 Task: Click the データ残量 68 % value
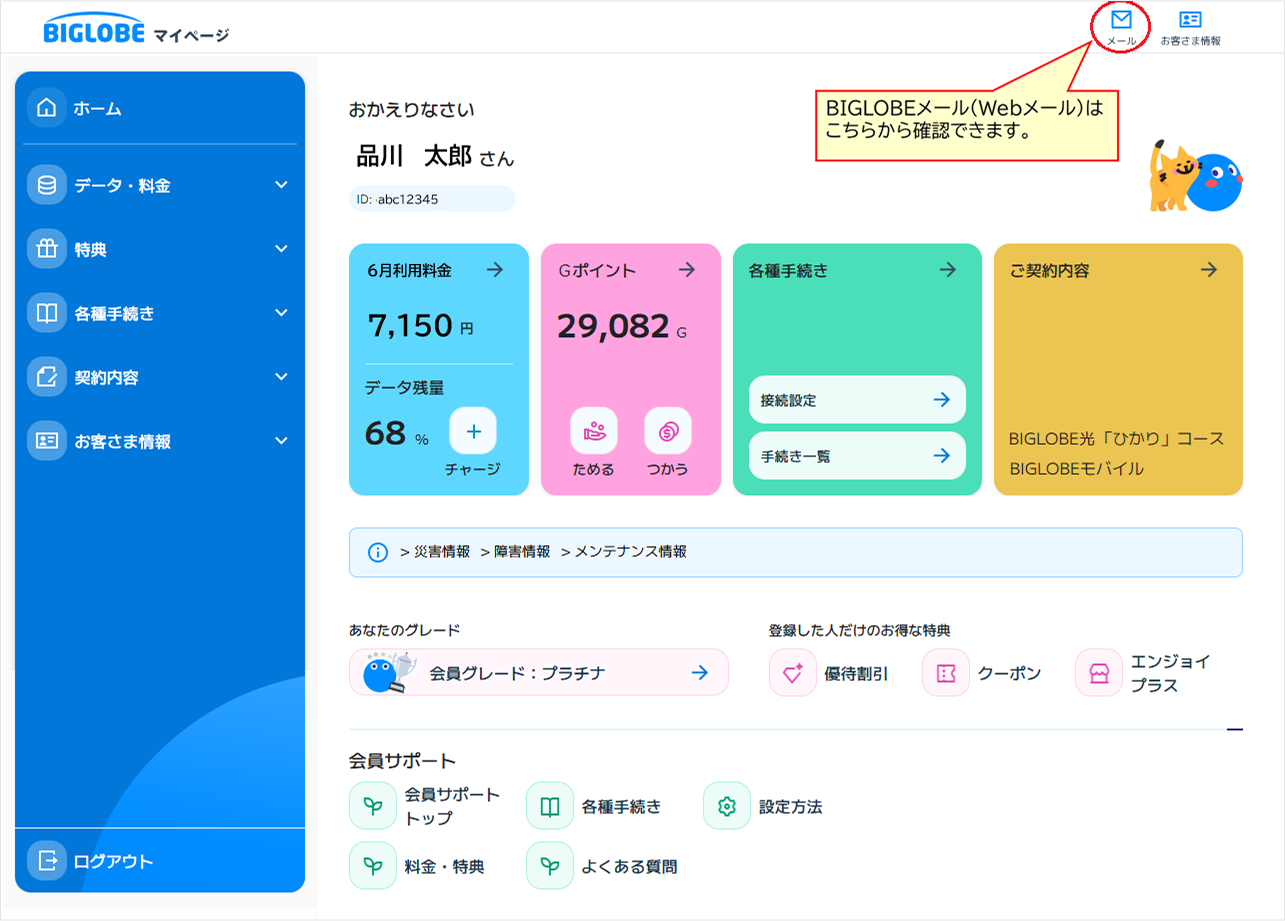pos(397,433)
